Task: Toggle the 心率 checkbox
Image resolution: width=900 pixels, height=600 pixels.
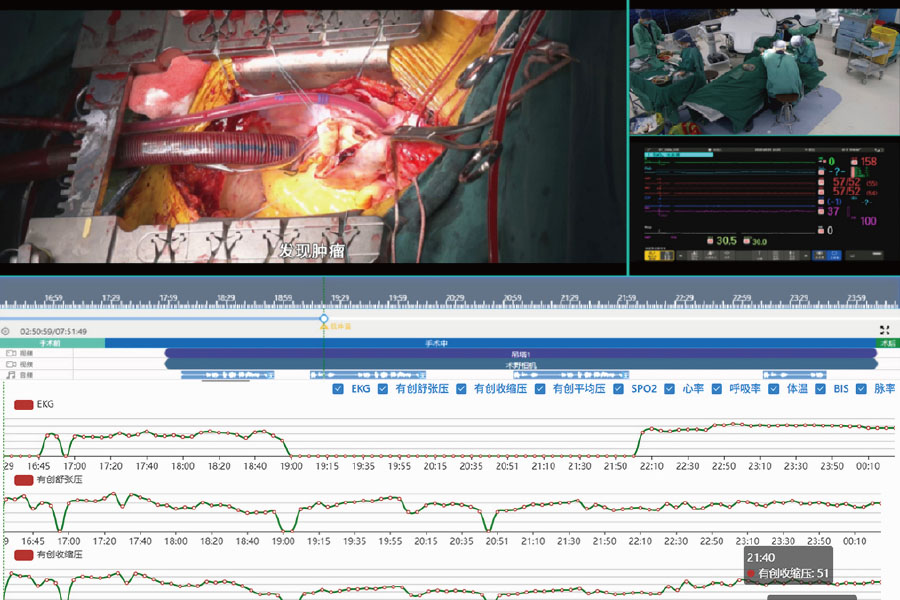Action: [x=669, y=389]
